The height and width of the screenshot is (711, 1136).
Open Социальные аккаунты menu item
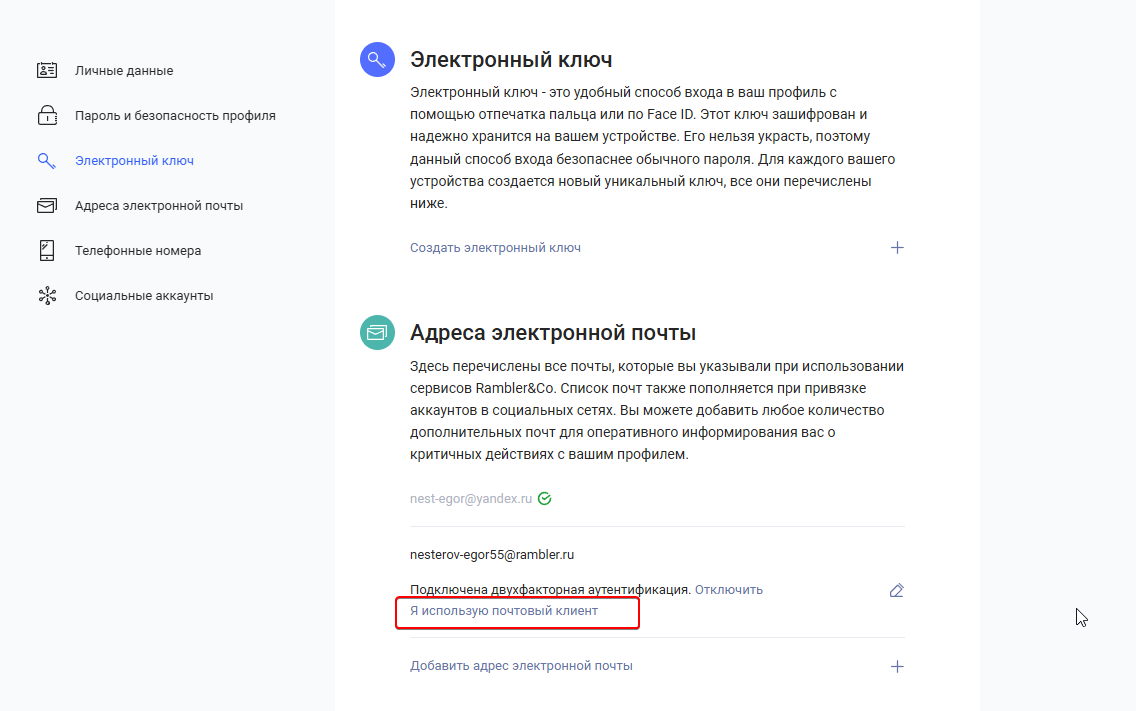(144, 296)
